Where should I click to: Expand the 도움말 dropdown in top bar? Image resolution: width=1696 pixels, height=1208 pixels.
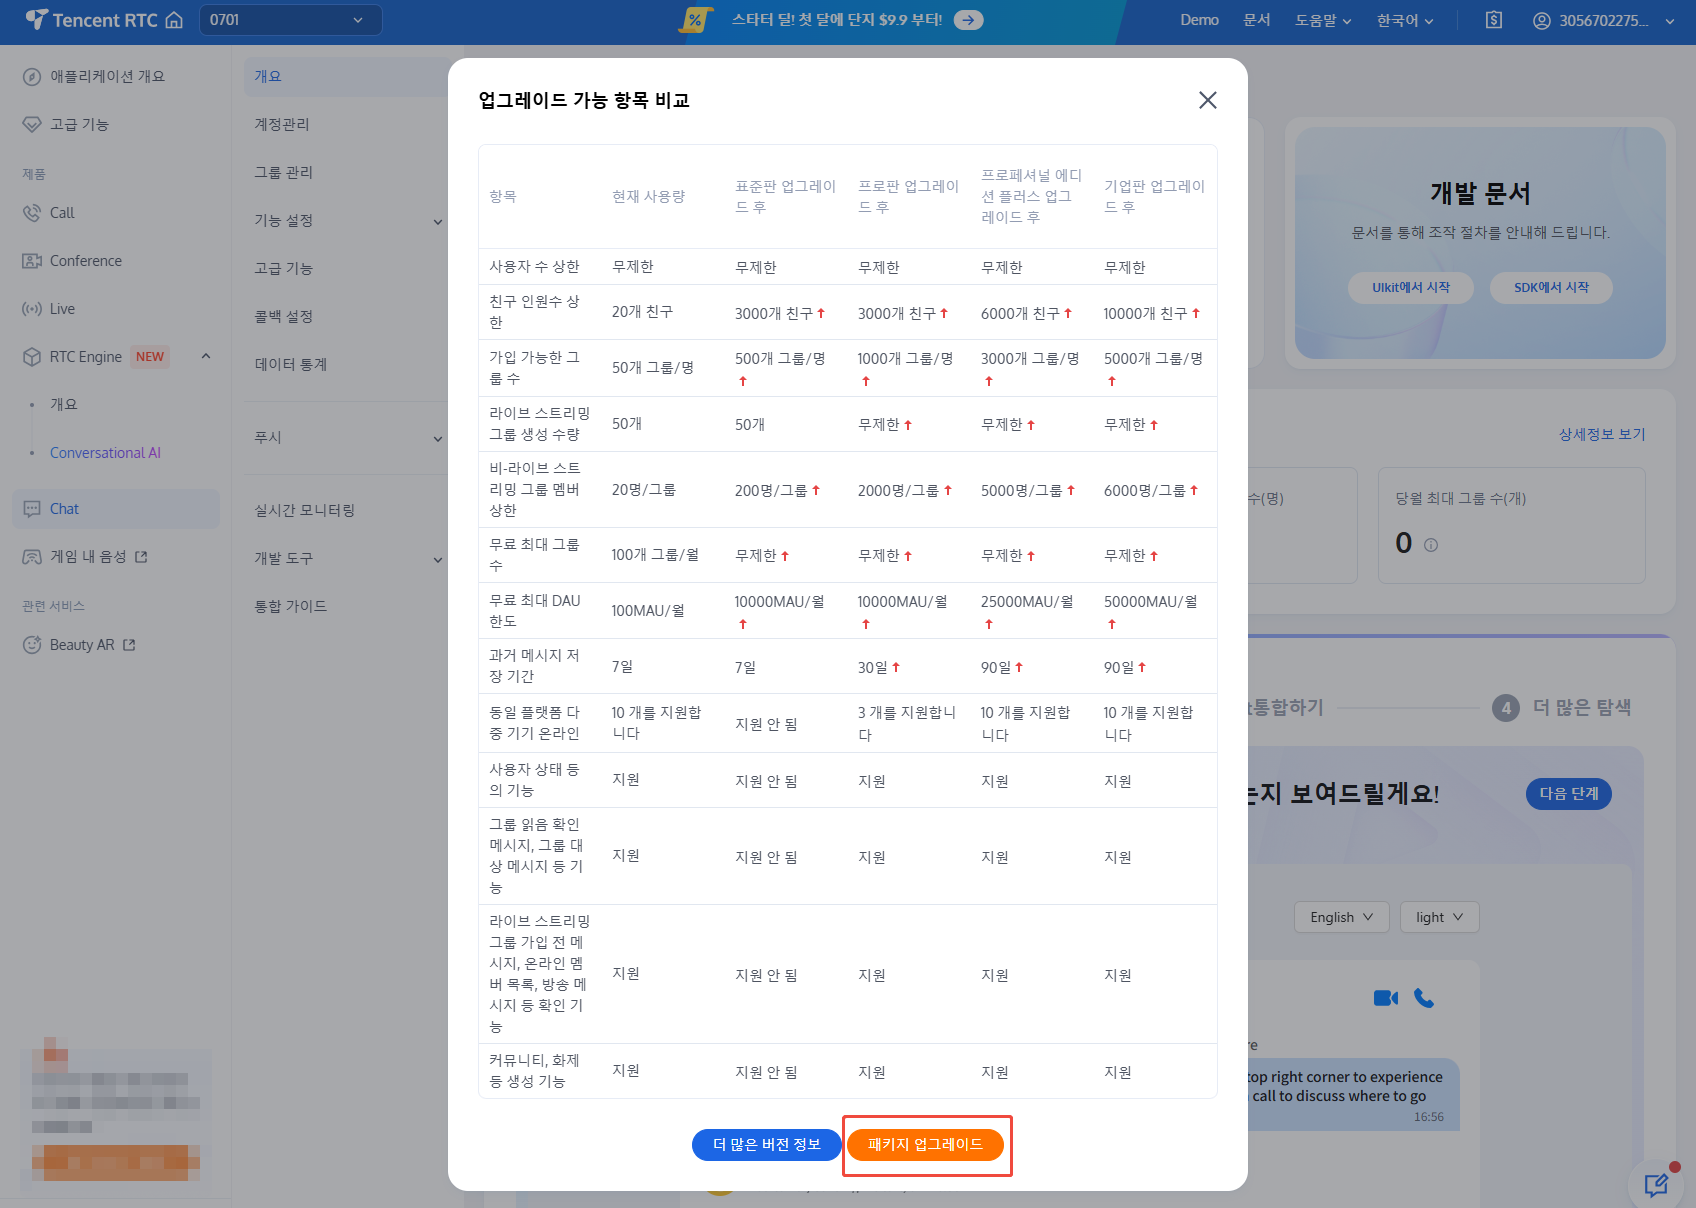pos(1323,20)
